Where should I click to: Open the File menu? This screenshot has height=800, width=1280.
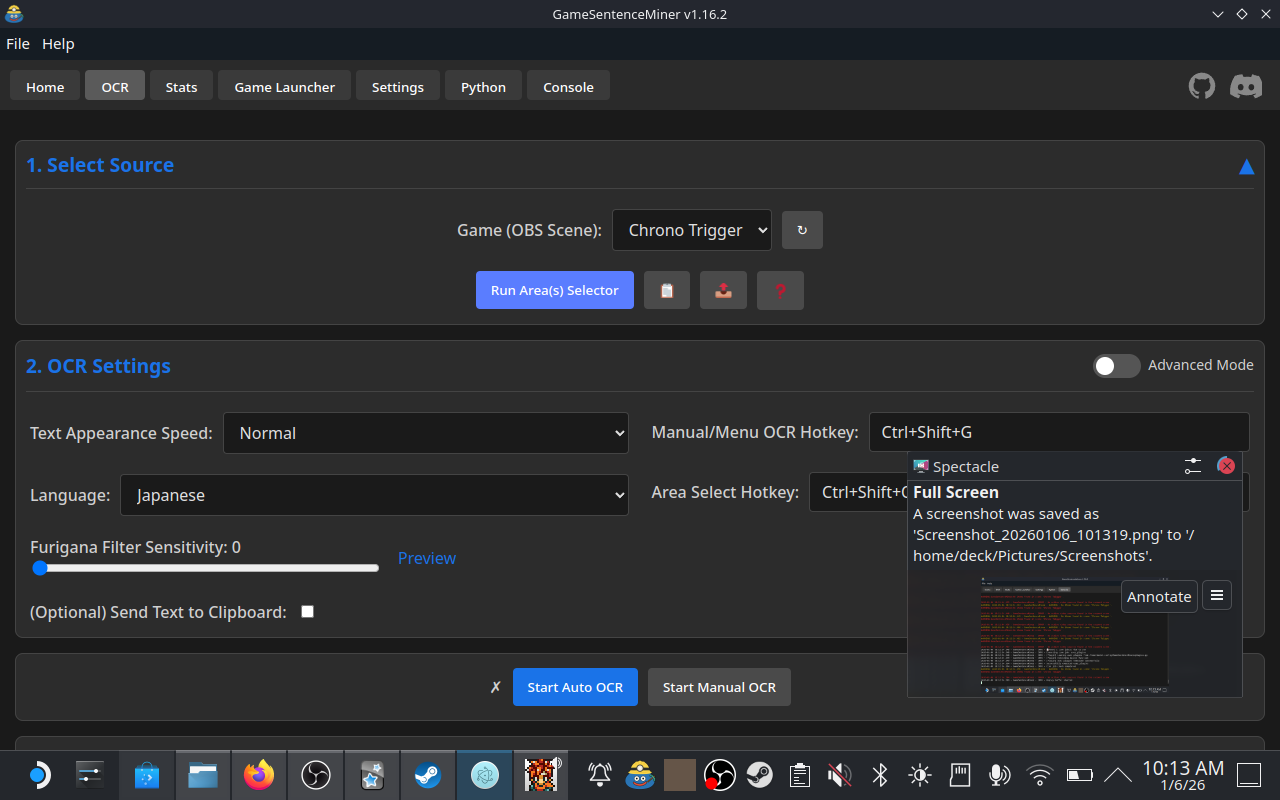(18, 43)
